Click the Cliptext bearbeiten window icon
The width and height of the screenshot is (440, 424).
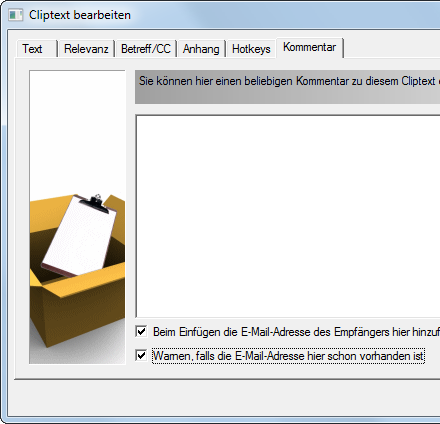pyautogui.click(x=15, y=15)
